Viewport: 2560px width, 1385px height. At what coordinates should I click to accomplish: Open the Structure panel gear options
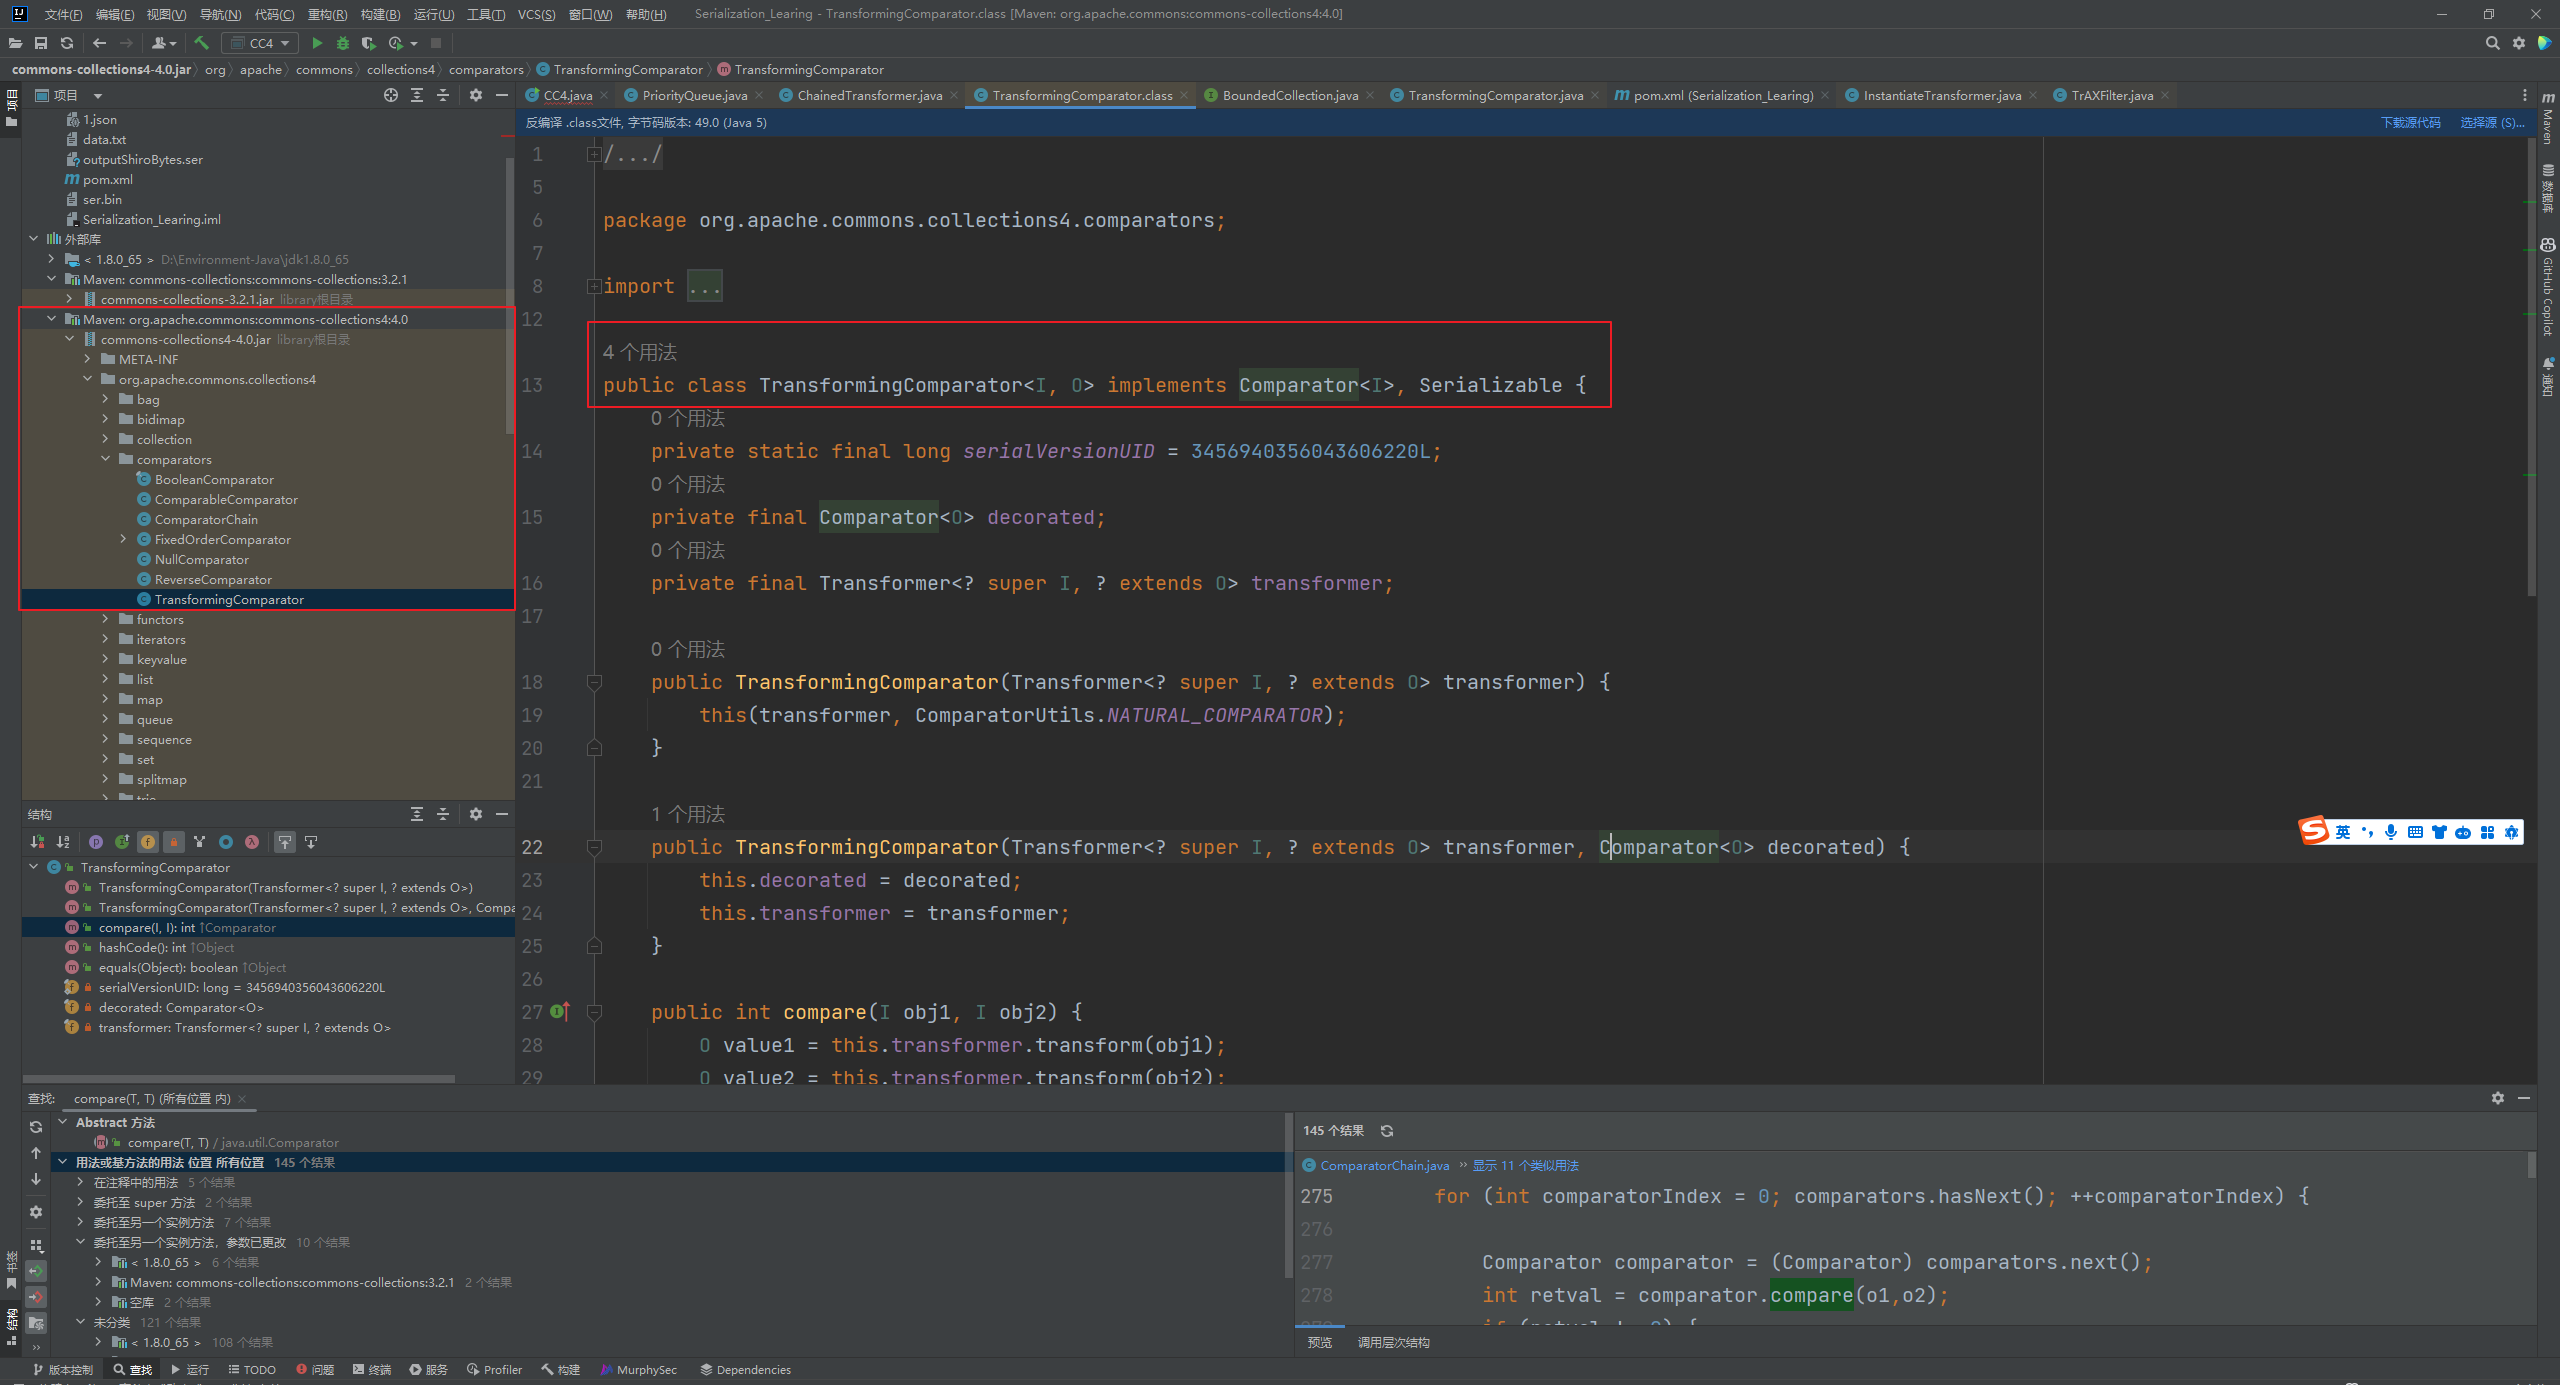click(x=476, y=814)
